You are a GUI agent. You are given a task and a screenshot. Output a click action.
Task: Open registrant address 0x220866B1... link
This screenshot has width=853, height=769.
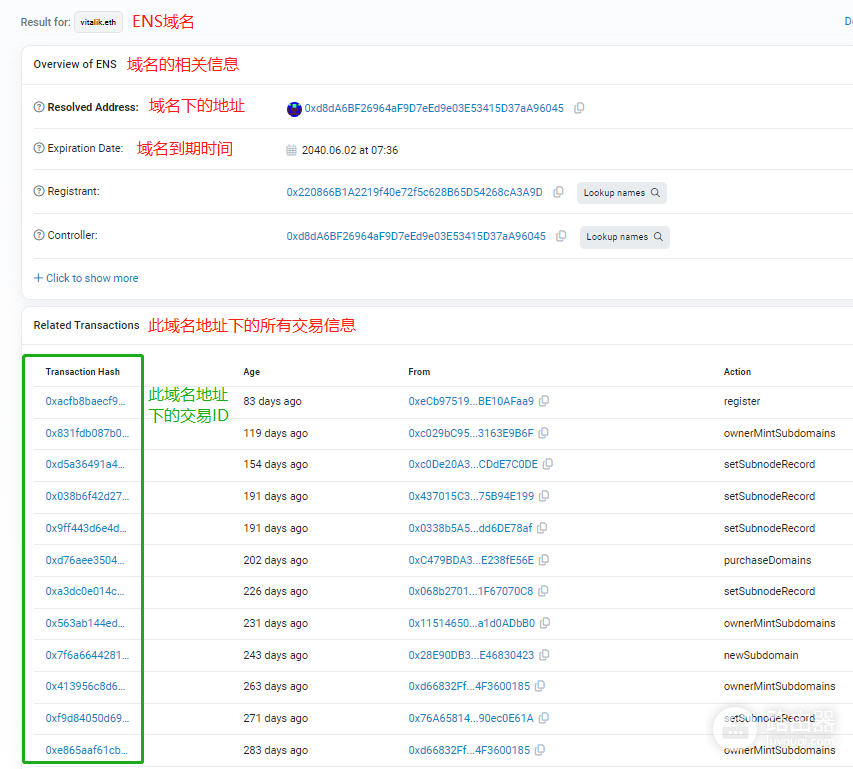(x=415, y=192)
